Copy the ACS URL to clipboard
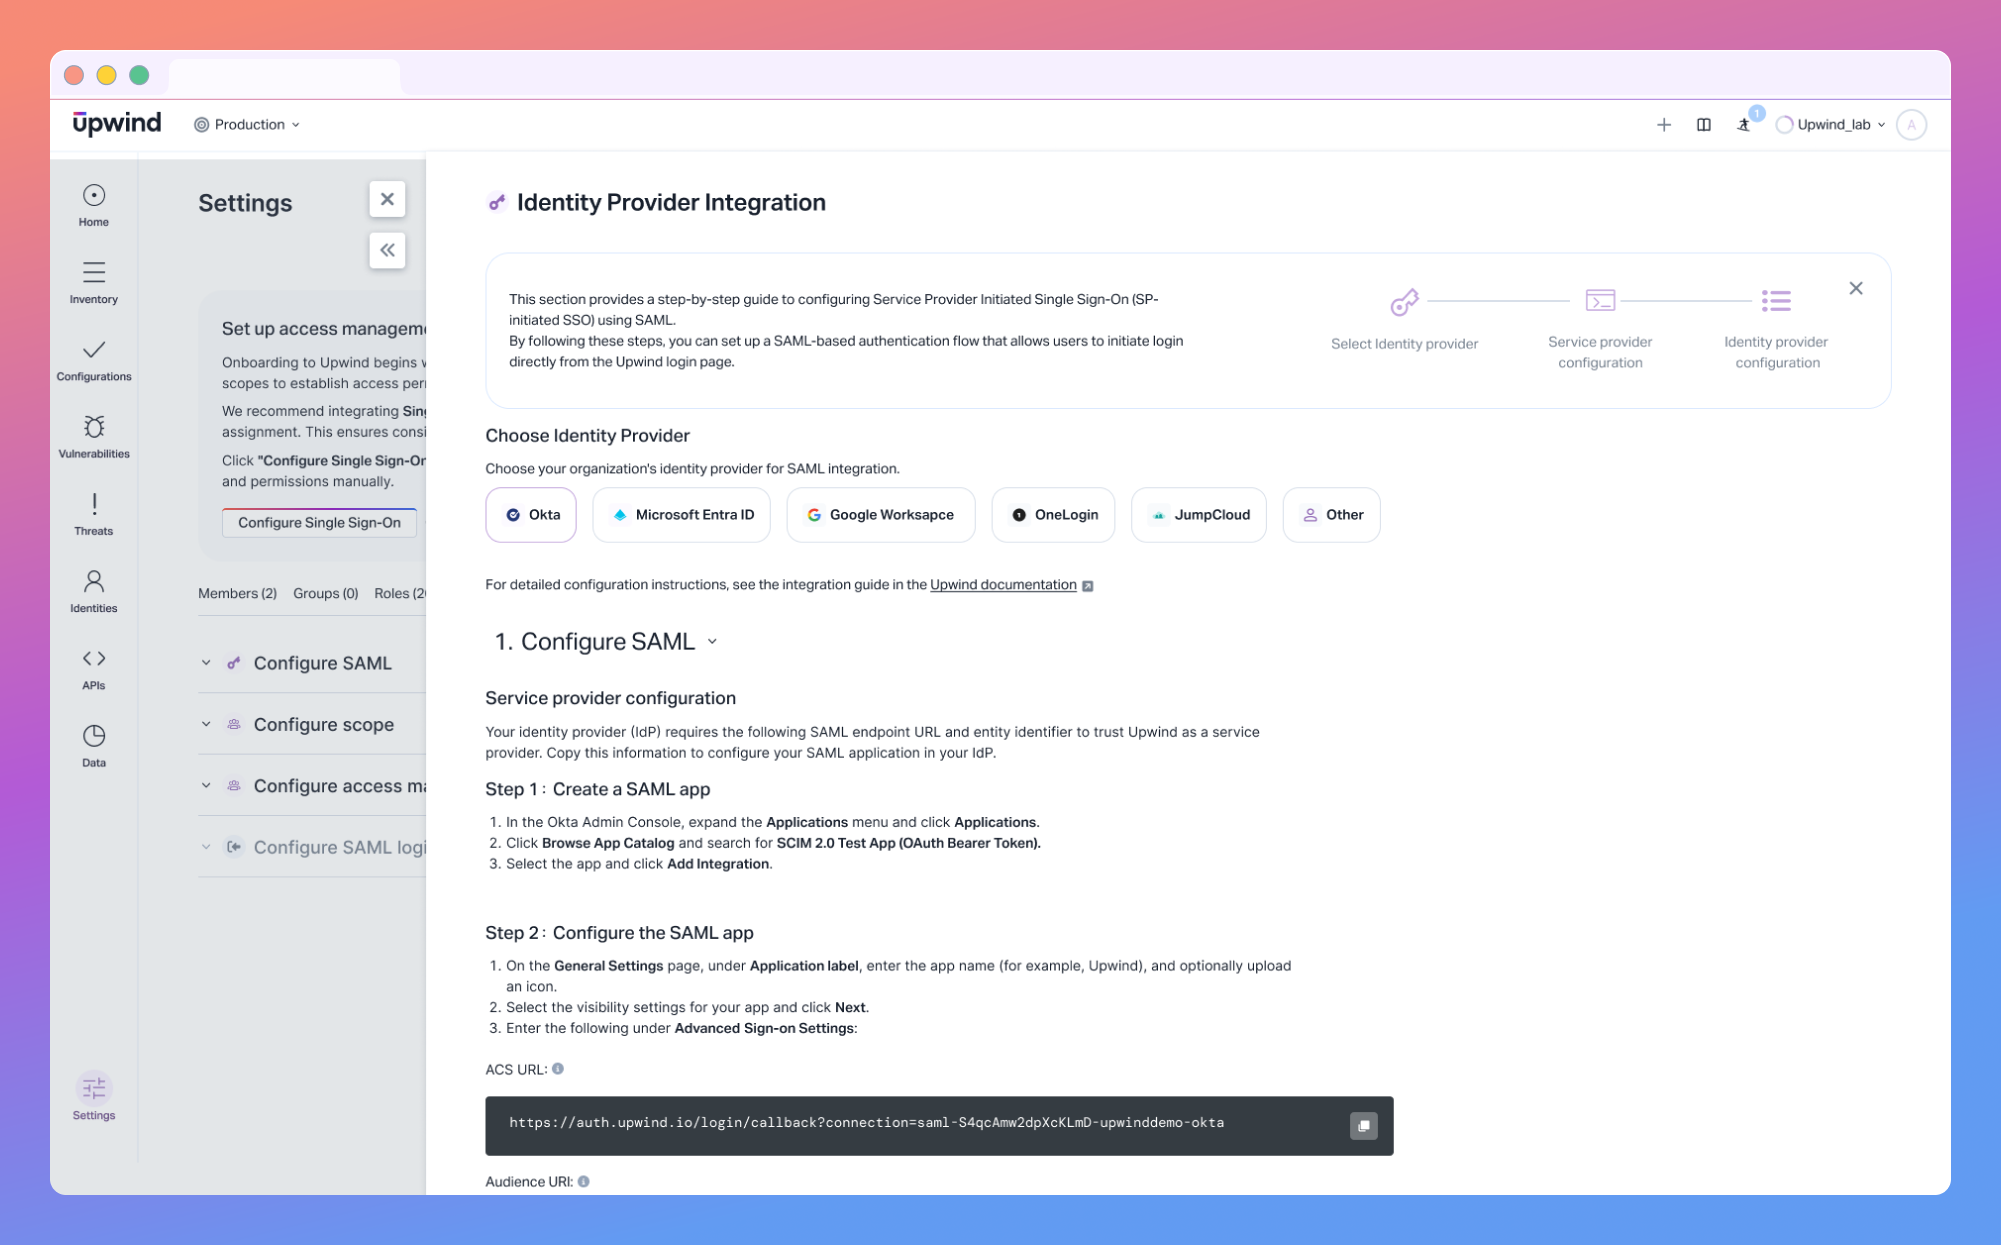2001x1245 pixels. [x=1363, y=1125]
